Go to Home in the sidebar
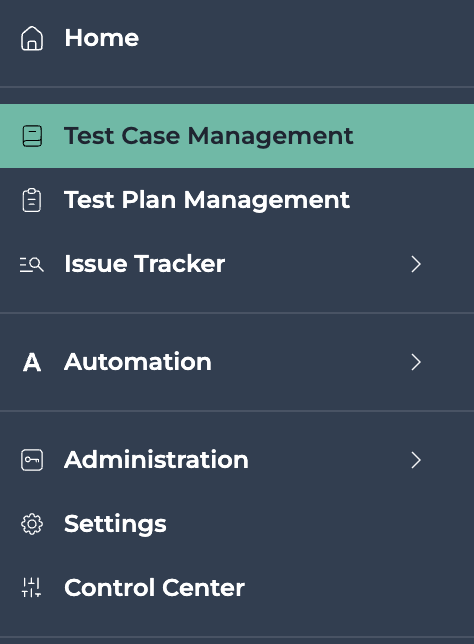474x644 pixels. (101, 38)
